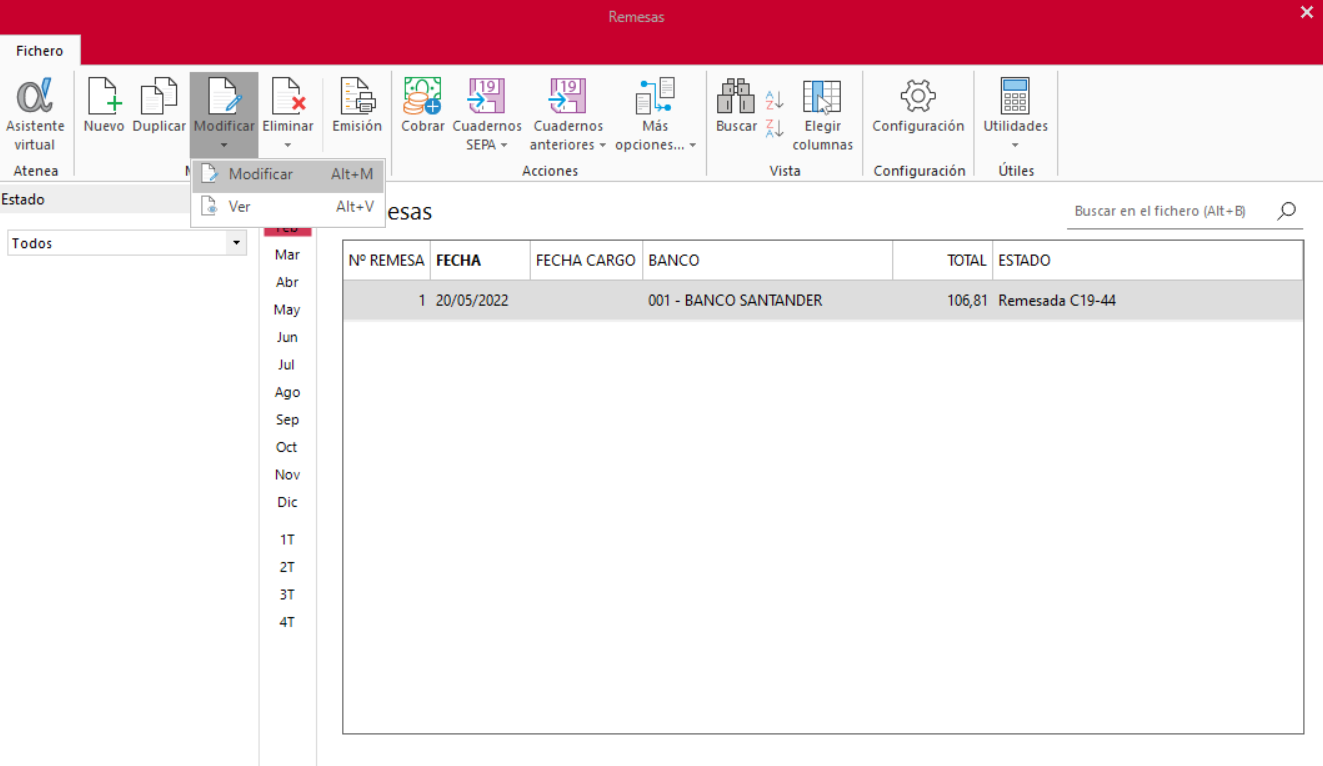Click the Nuevo document icon
Screen dimensions: 1323x766
103,97
